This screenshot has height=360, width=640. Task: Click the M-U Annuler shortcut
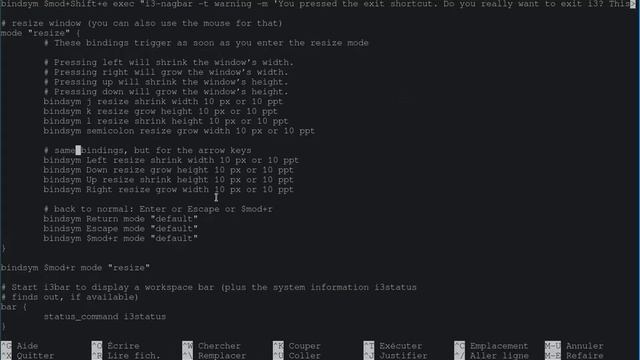[574, 346]
